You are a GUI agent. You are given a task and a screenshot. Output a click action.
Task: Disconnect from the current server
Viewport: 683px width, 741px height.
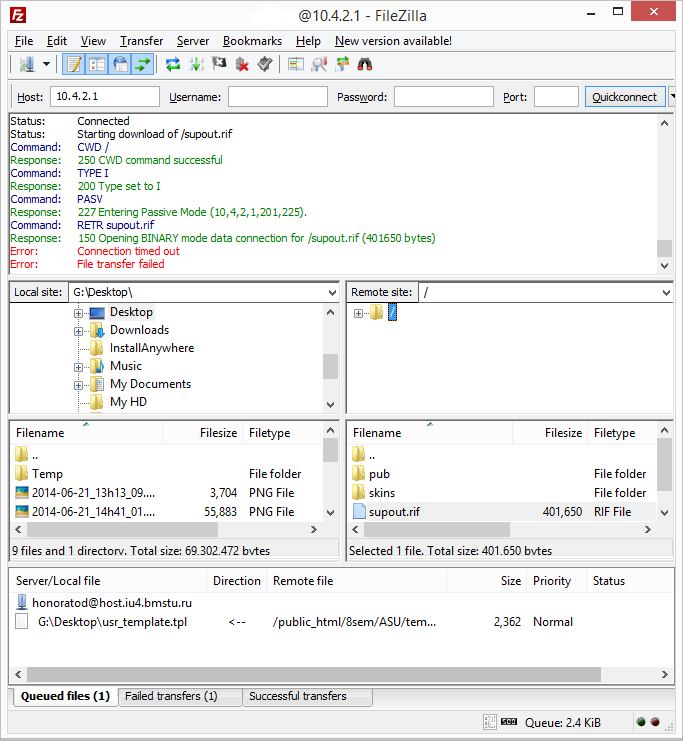242,64
